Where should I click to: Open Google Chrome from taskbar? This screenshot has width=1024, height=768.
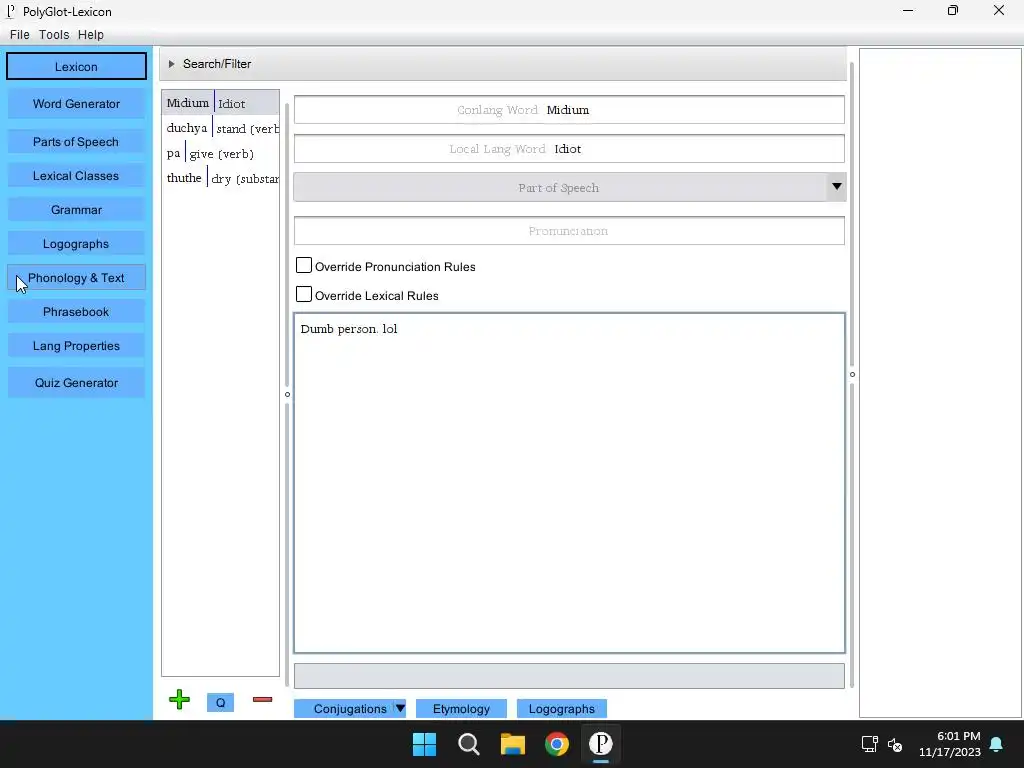pos(557,744)
